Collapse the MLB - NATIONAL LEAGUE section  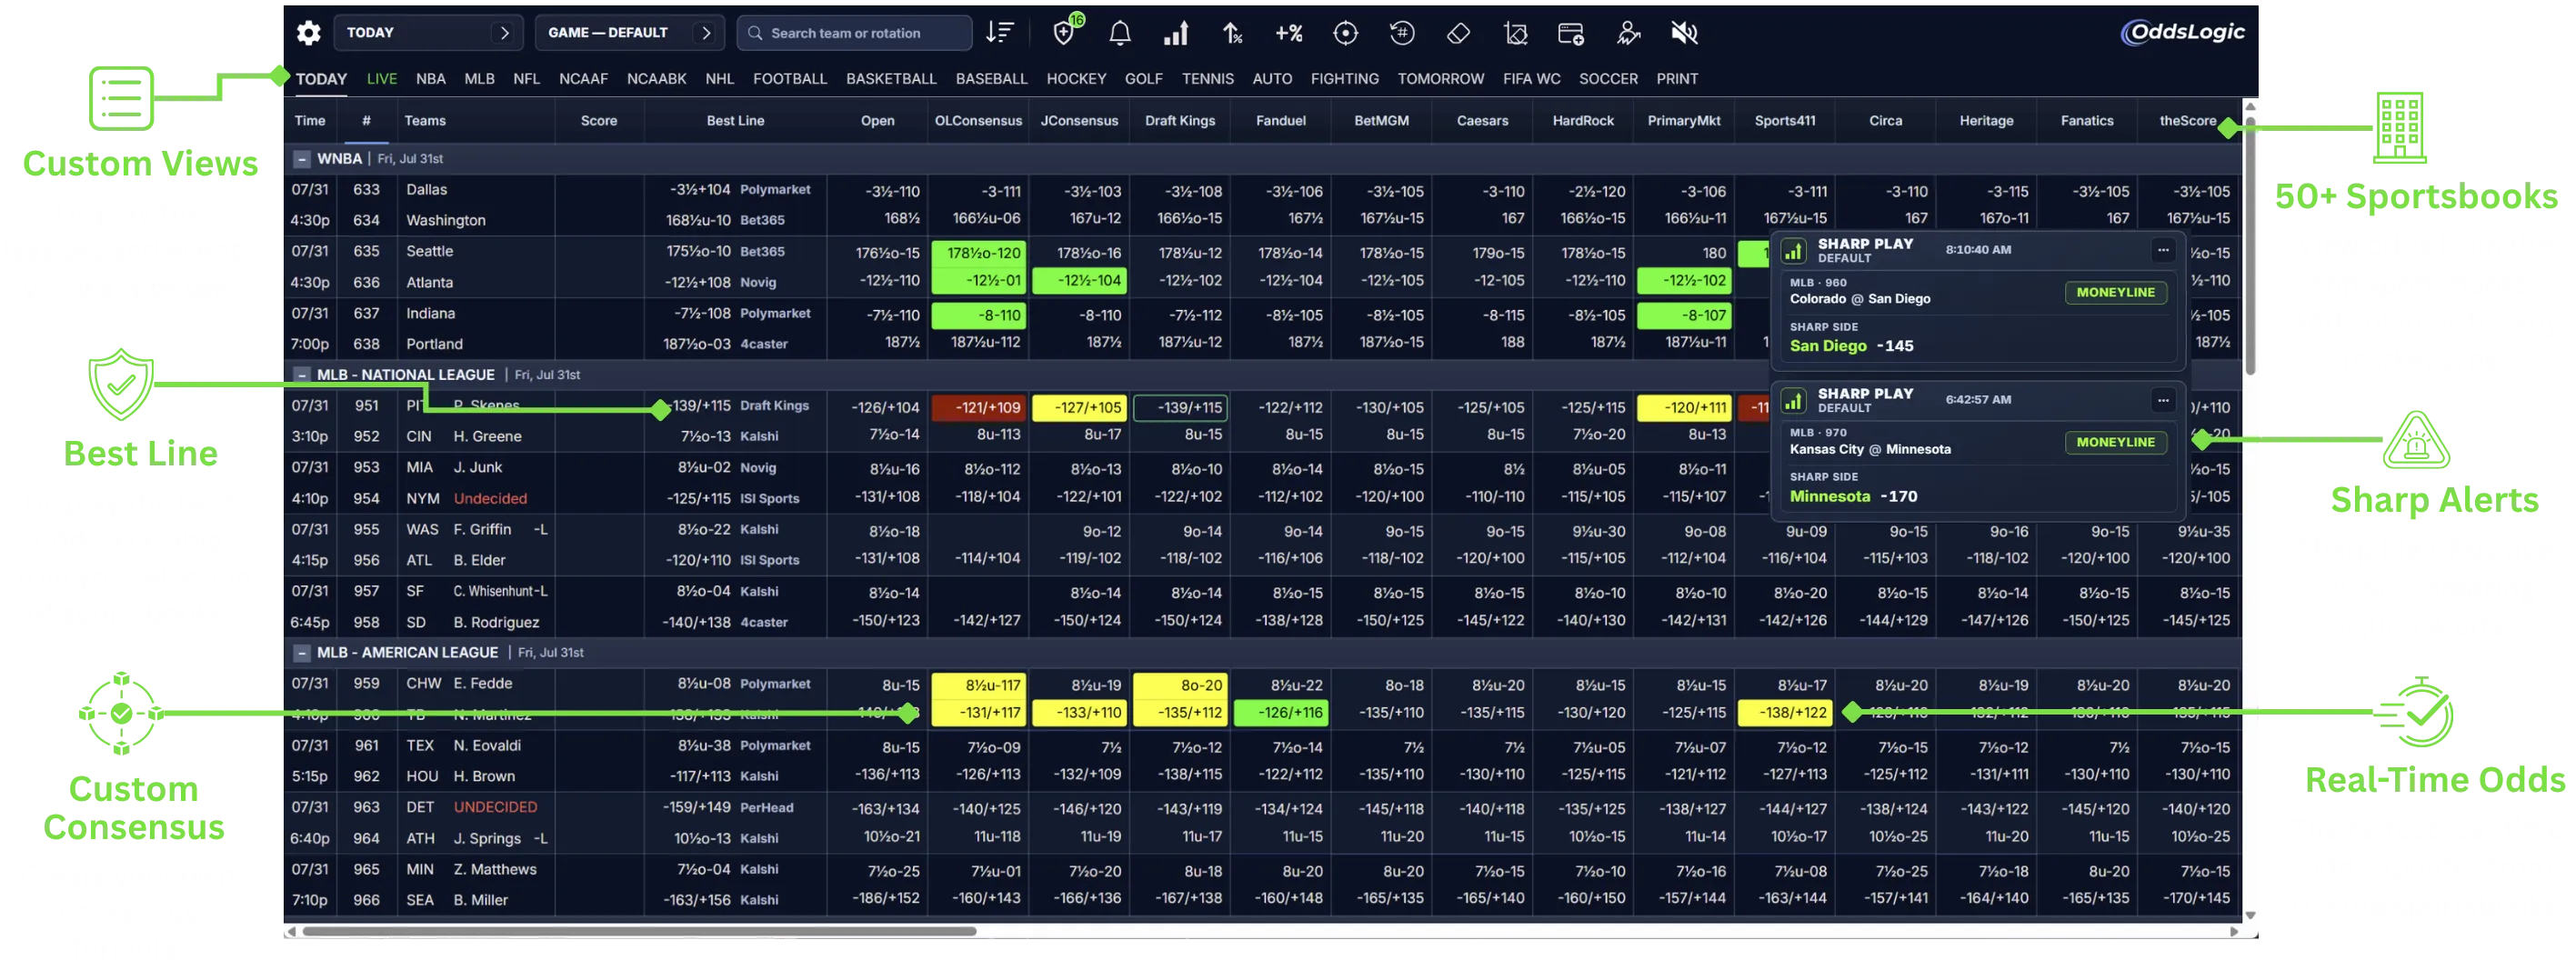[x=302, y=375]
